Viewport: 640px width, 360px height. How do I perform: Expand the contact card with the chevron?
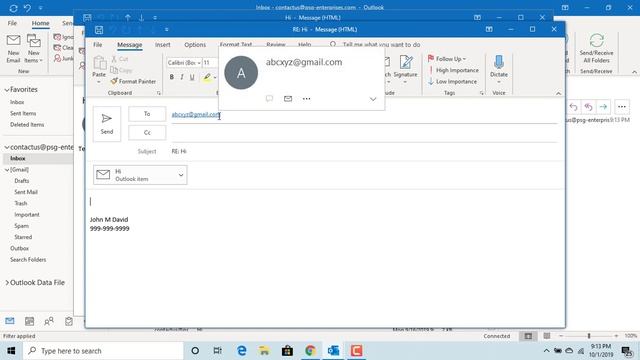[373, 99]
